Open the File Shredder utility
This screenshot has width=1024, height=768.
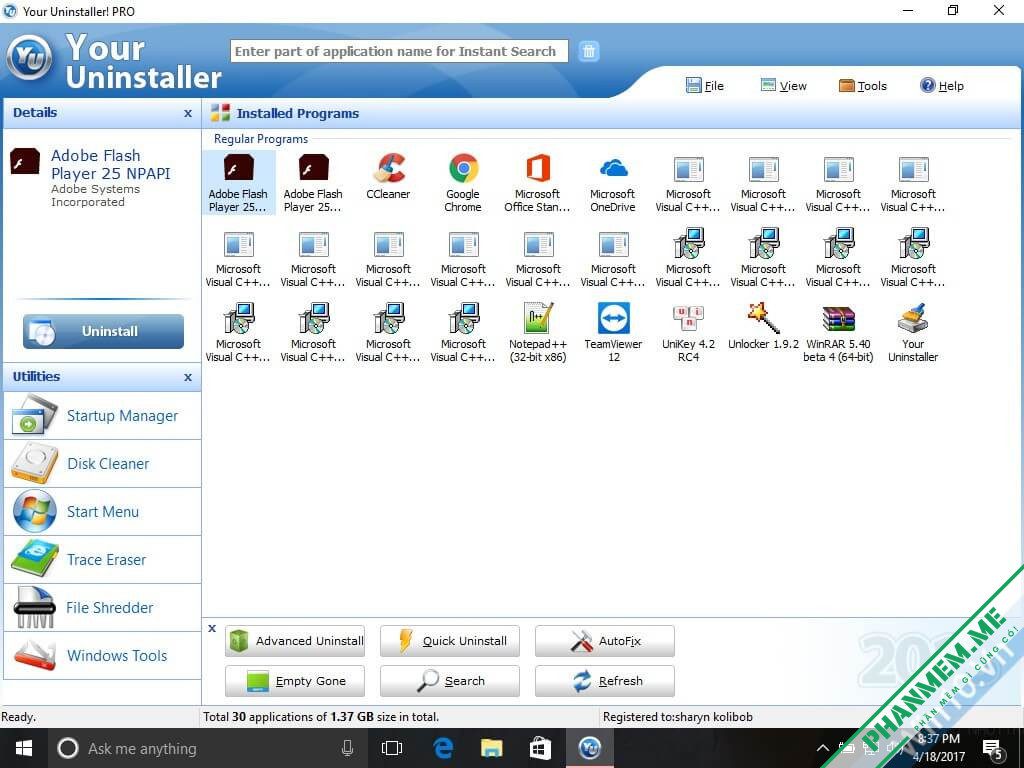(103, 607)
